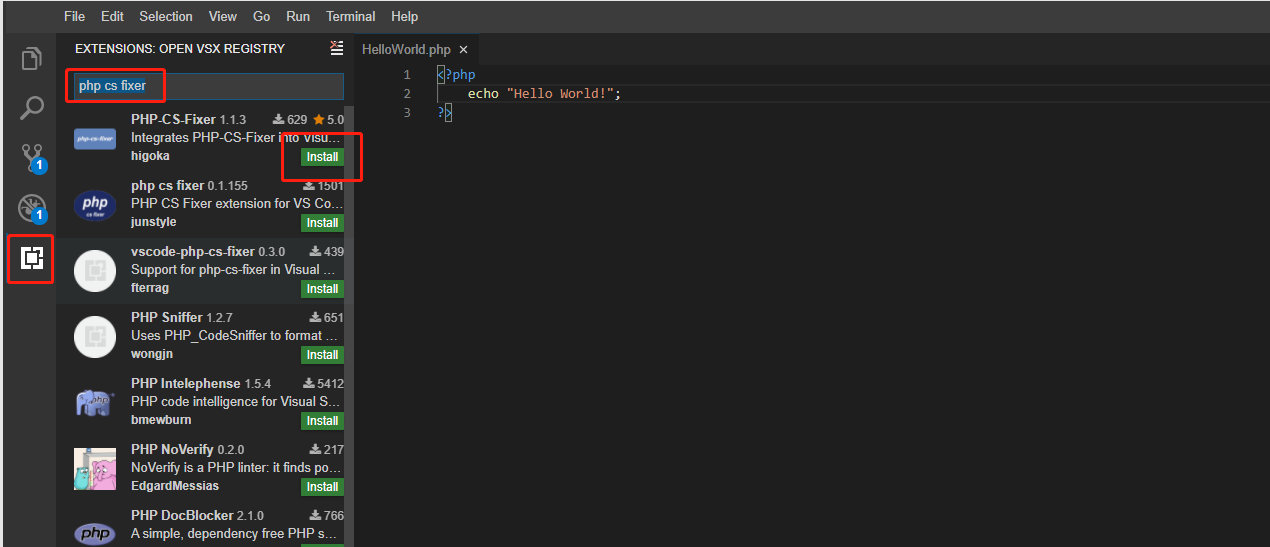Open the Run menu
This screenshot has height=547, width=1270.
click(298, 16)
